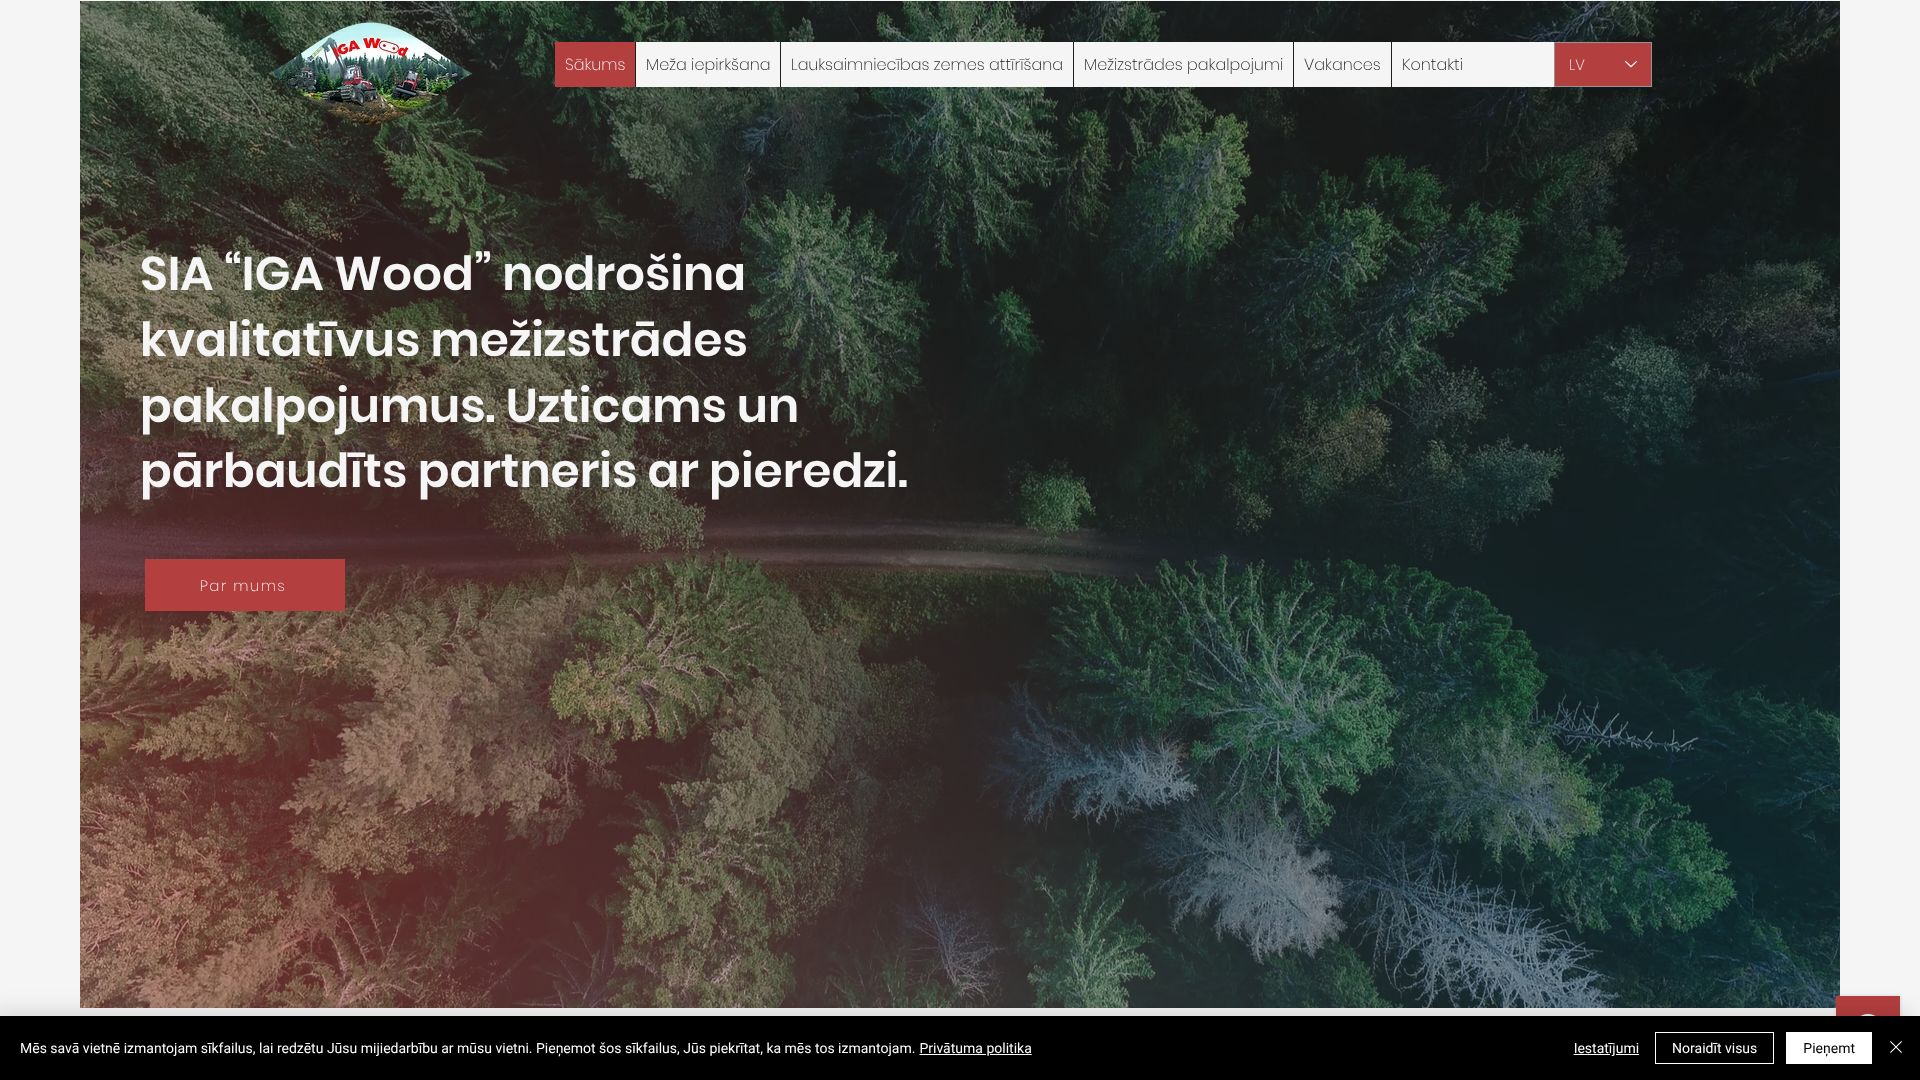Image resolution: width=1920 pixels, height=1080 pixels.
Task: Open cookie Iestatījumi settings link
Action: (x=1605, y=1048)
